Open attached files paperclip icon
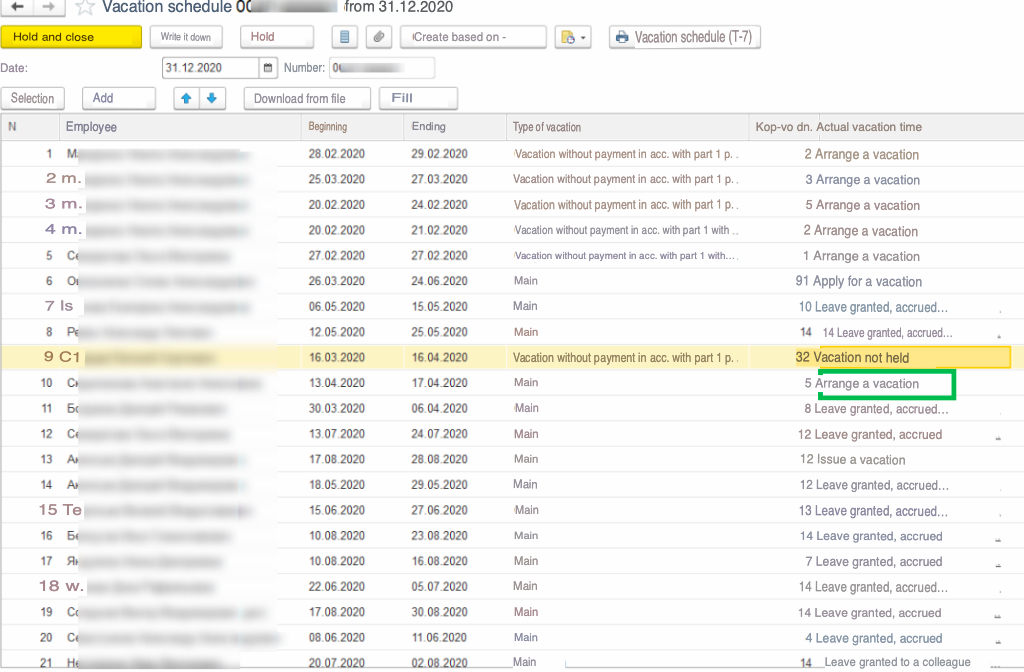Image resolution: width=1024 pixels, height=672 pixels. click(x=378, y=37)
